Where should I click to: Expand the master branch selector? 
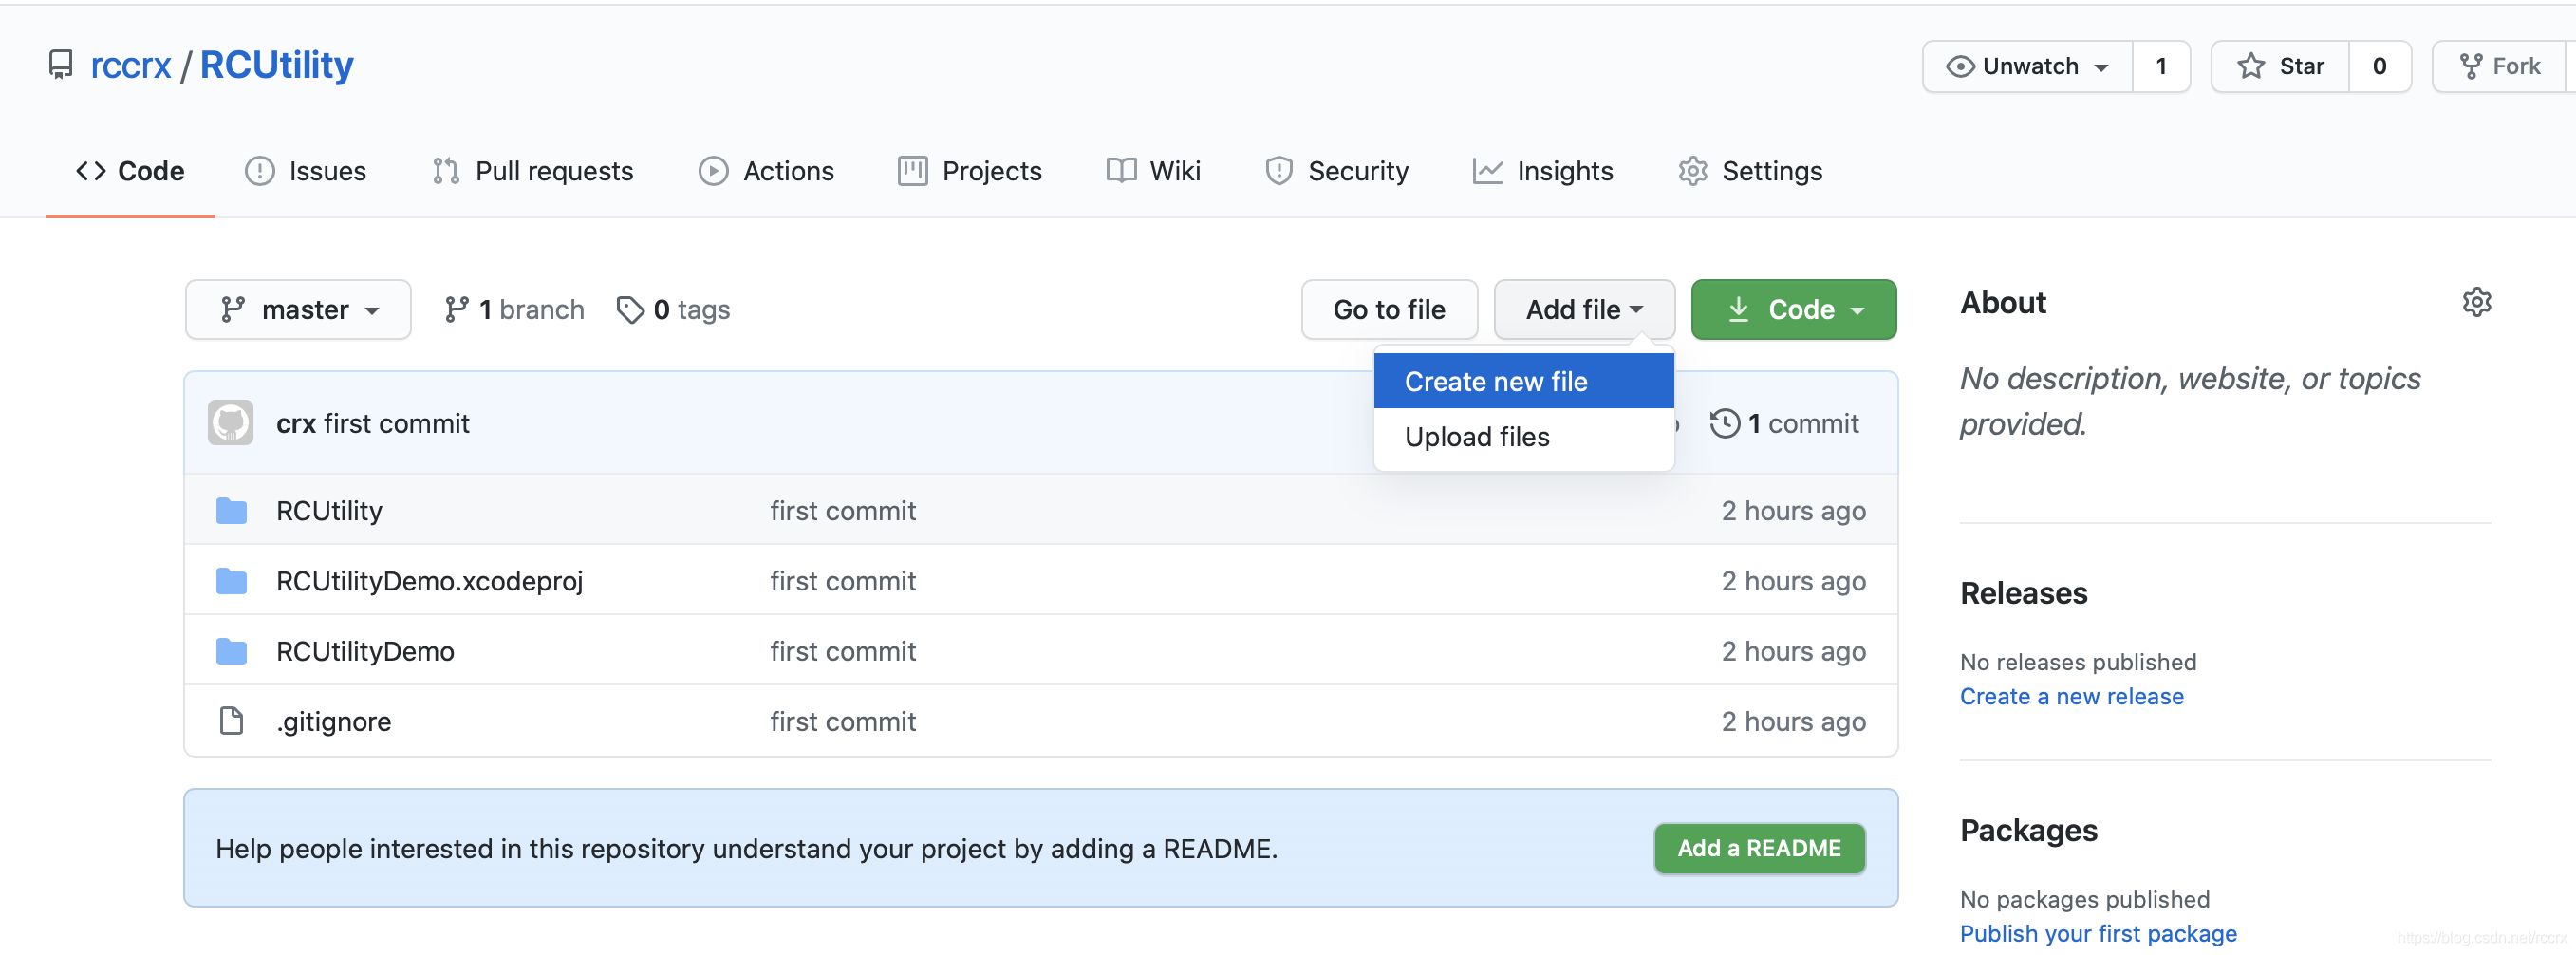click(x=298, y=310)
